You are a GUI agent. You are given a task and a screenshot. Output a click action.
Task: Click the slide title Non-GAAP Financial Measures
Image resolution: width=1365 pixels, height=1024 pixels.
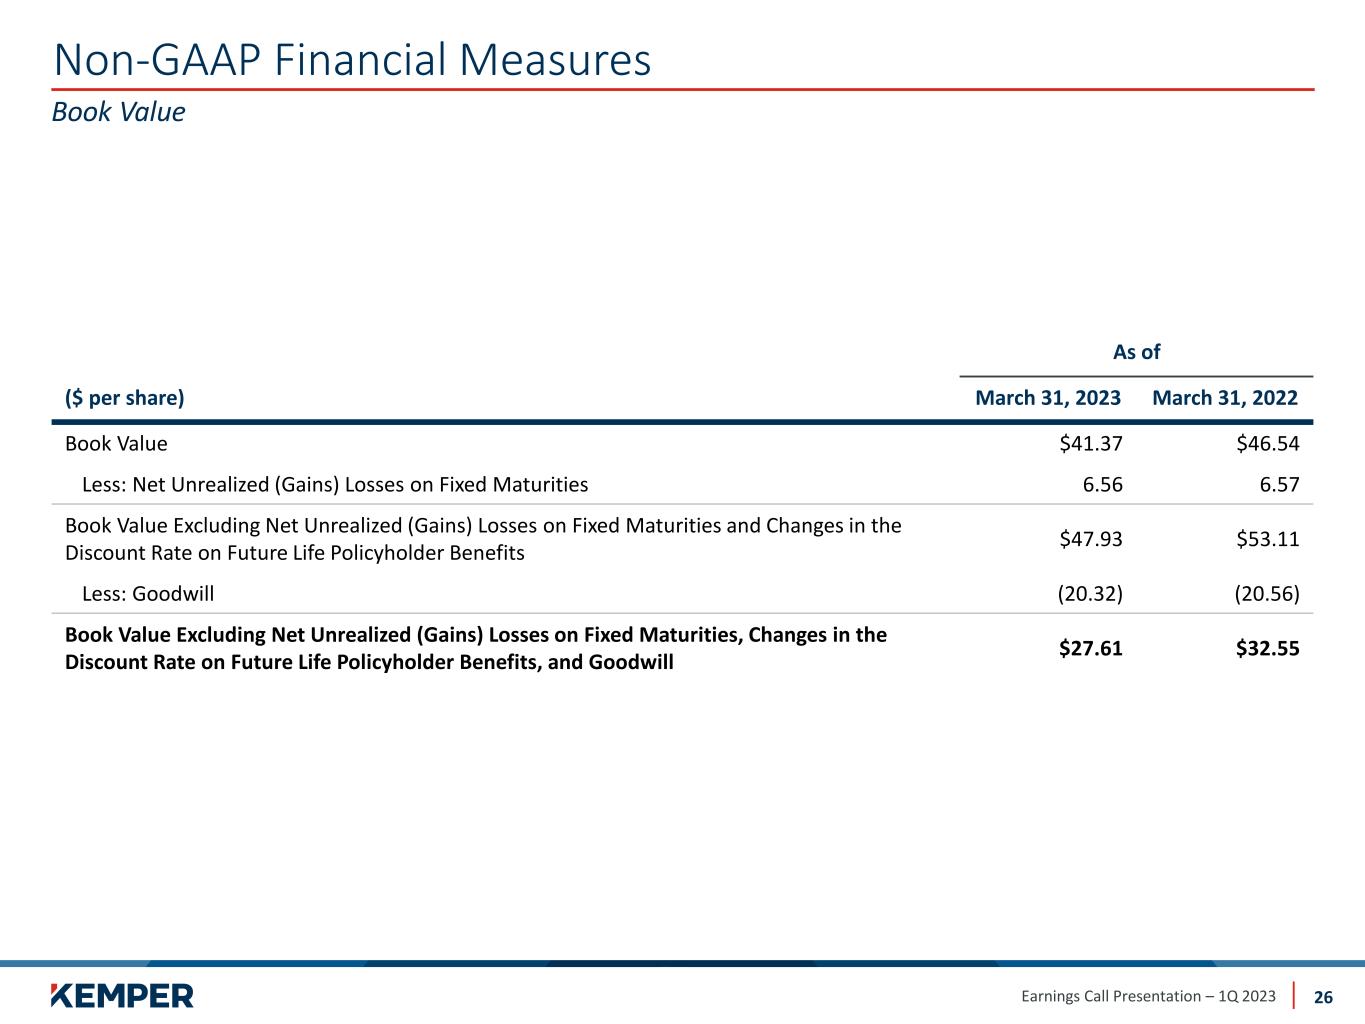352,60
